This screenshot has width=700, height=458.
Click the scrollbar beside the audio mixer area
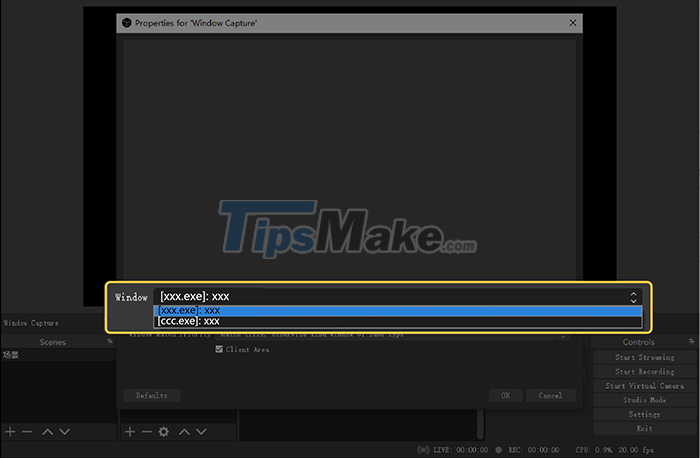pyautogui.click(x=480, y=424)
